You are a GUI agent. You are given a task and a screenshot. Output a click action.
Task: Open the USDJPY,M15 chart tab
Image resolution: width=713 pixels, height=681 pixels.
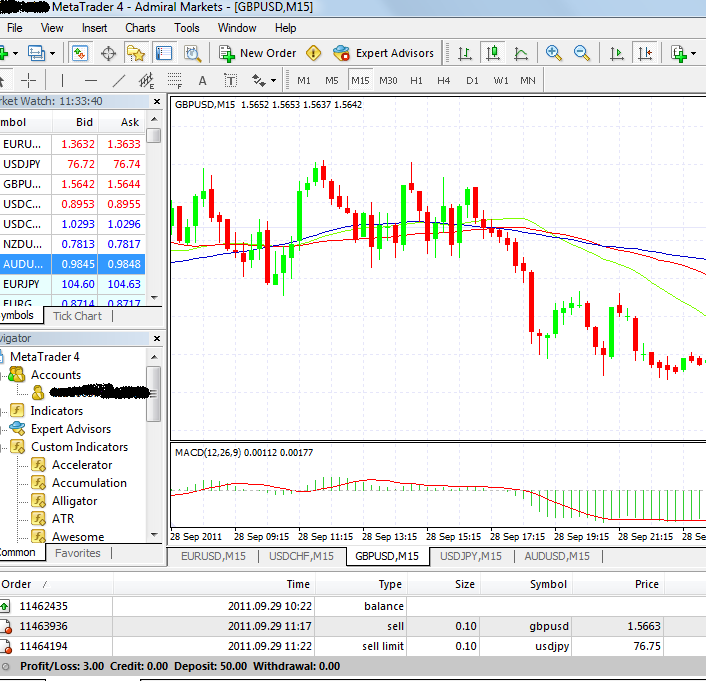471,556
